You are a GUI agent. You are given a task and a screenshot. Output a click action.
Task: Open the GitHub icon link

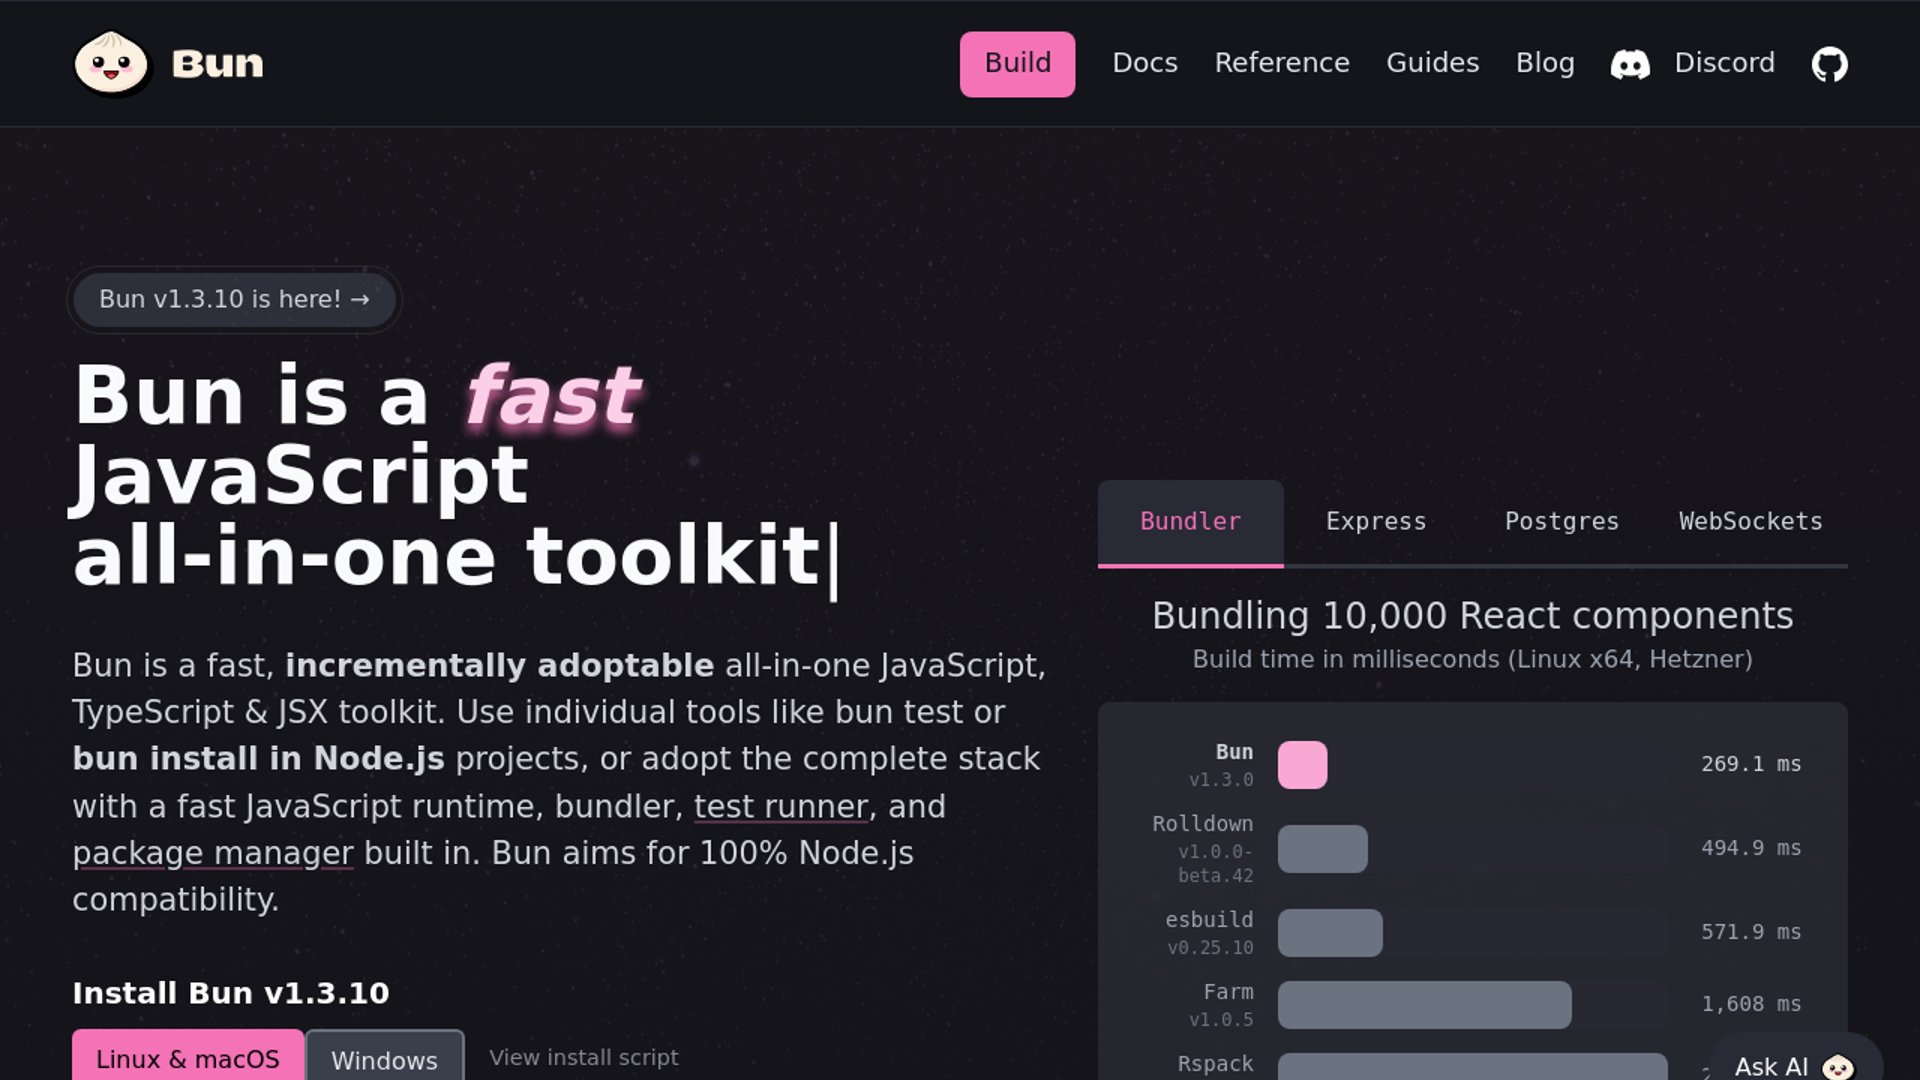tap(1829, 64)
